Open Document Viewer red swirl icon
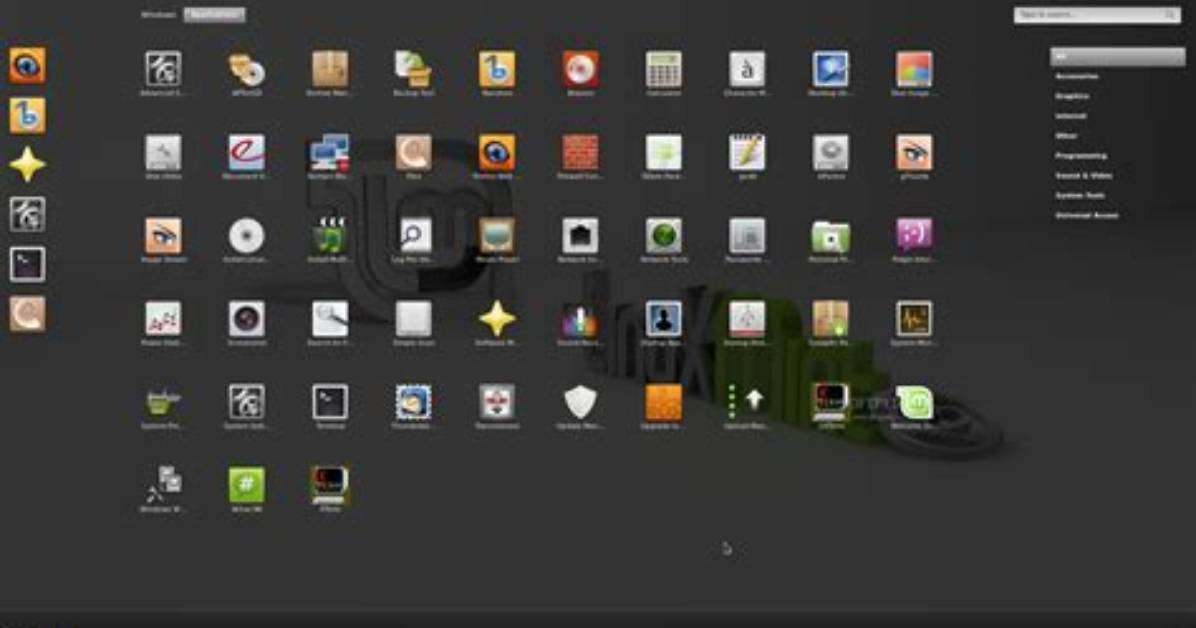Image resolution: width=1196 pixels, height=628 pixels. point(246,153)
